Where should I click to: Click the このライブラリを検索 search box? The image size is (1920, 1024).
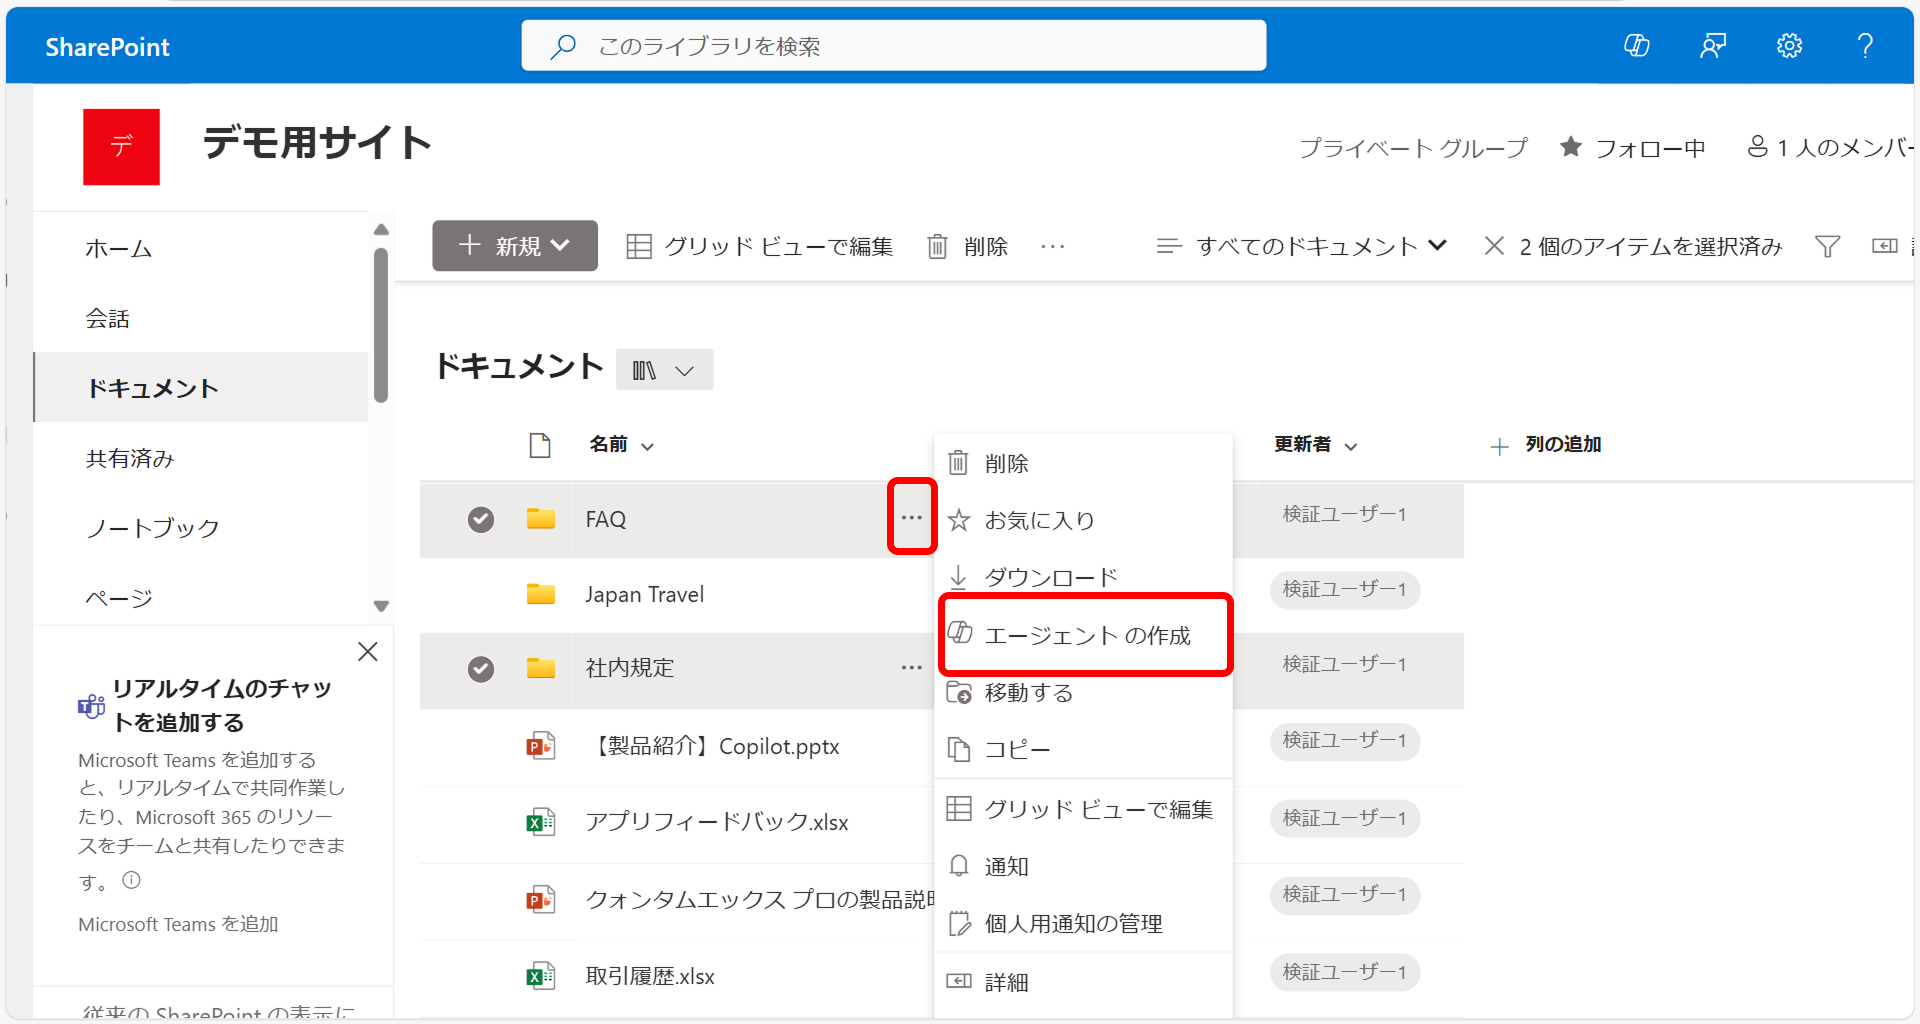(x=894, y=46)
